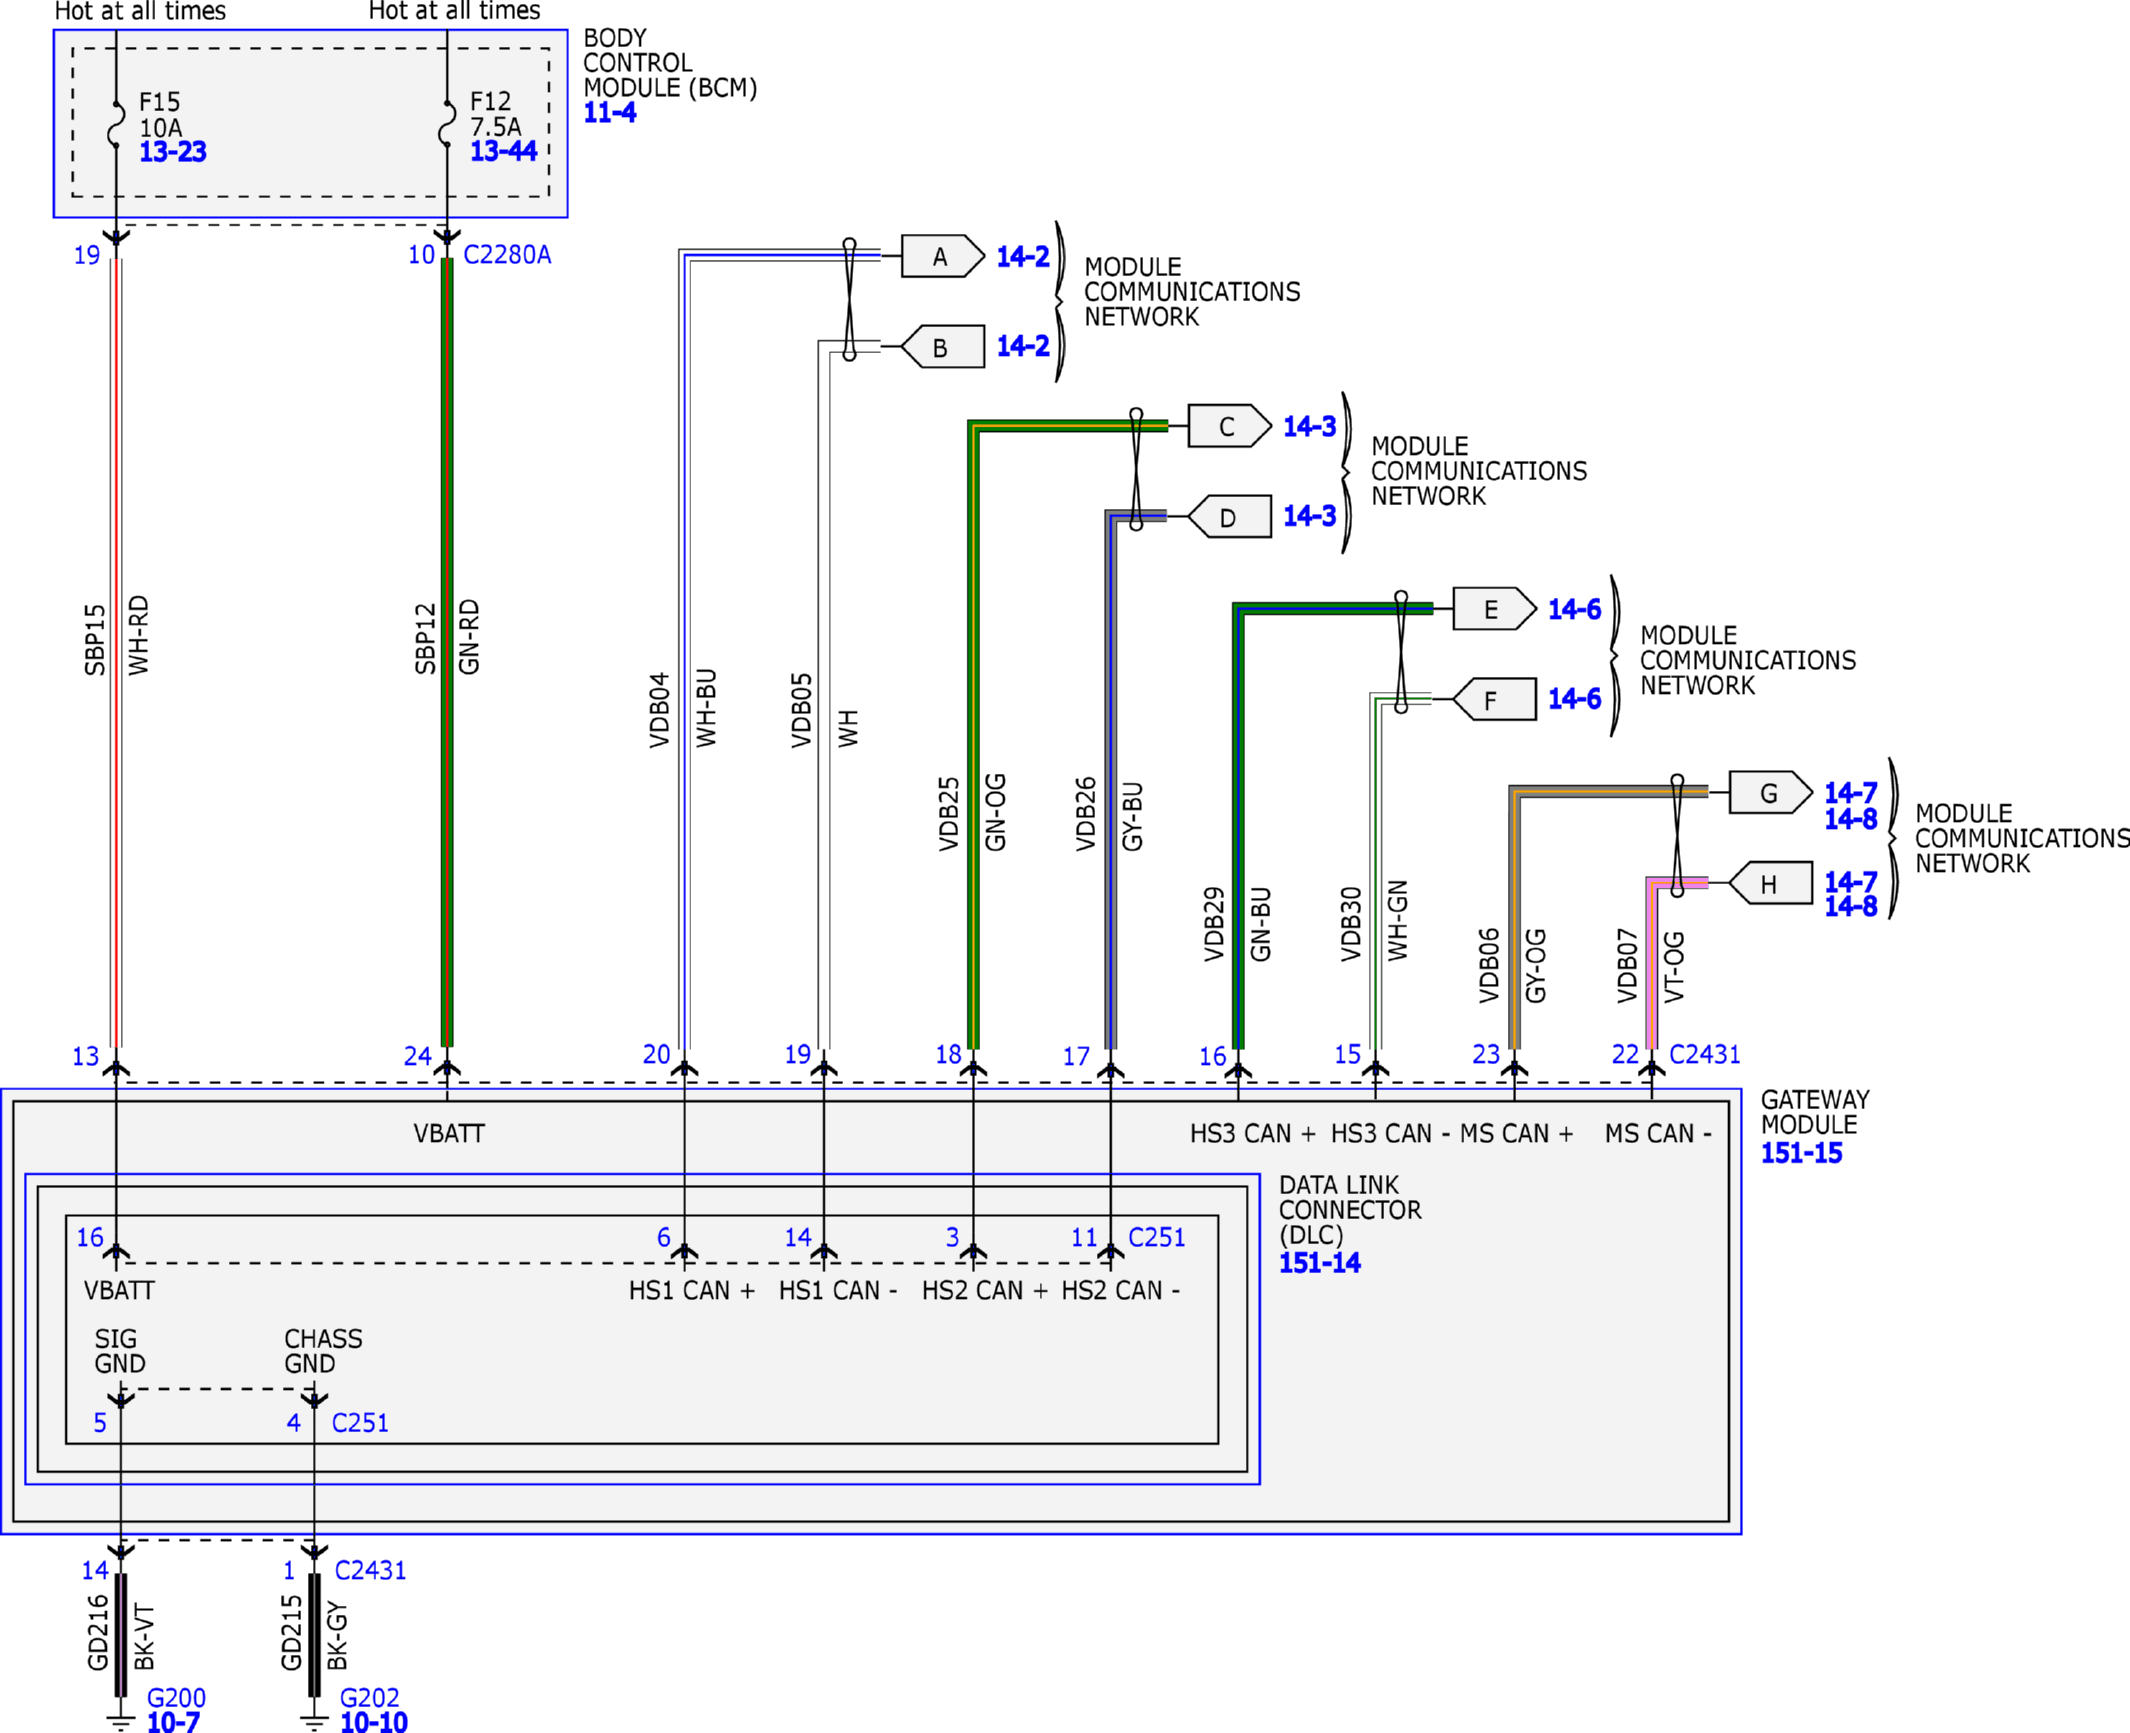This screenshot has width=2130, height=1733.
Task: Click connector arrow labeled A
Action: [942, 256]
